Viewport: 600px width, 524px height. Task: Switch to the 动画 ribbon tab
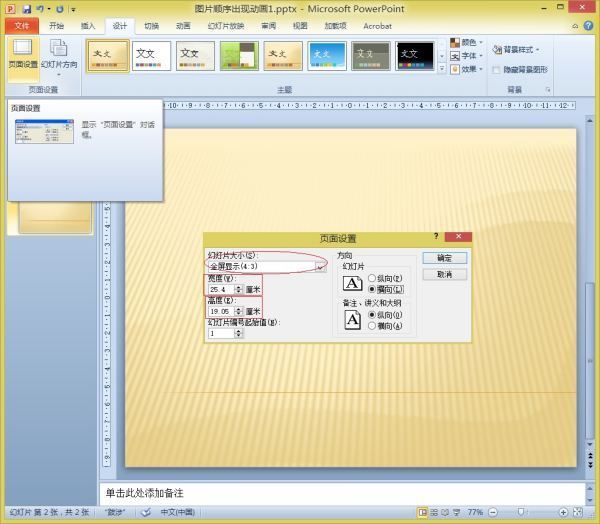click(183, 25)
